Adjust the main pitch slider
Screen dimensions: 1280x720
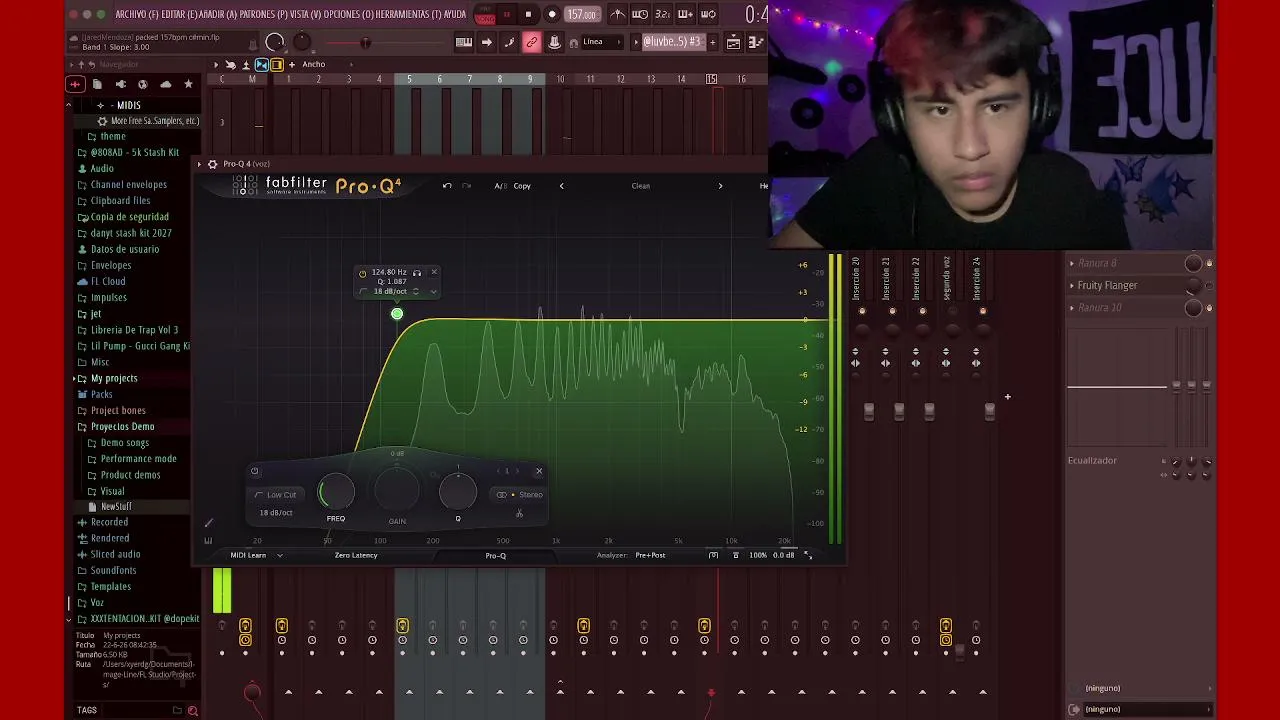click(x=365, y=42)
